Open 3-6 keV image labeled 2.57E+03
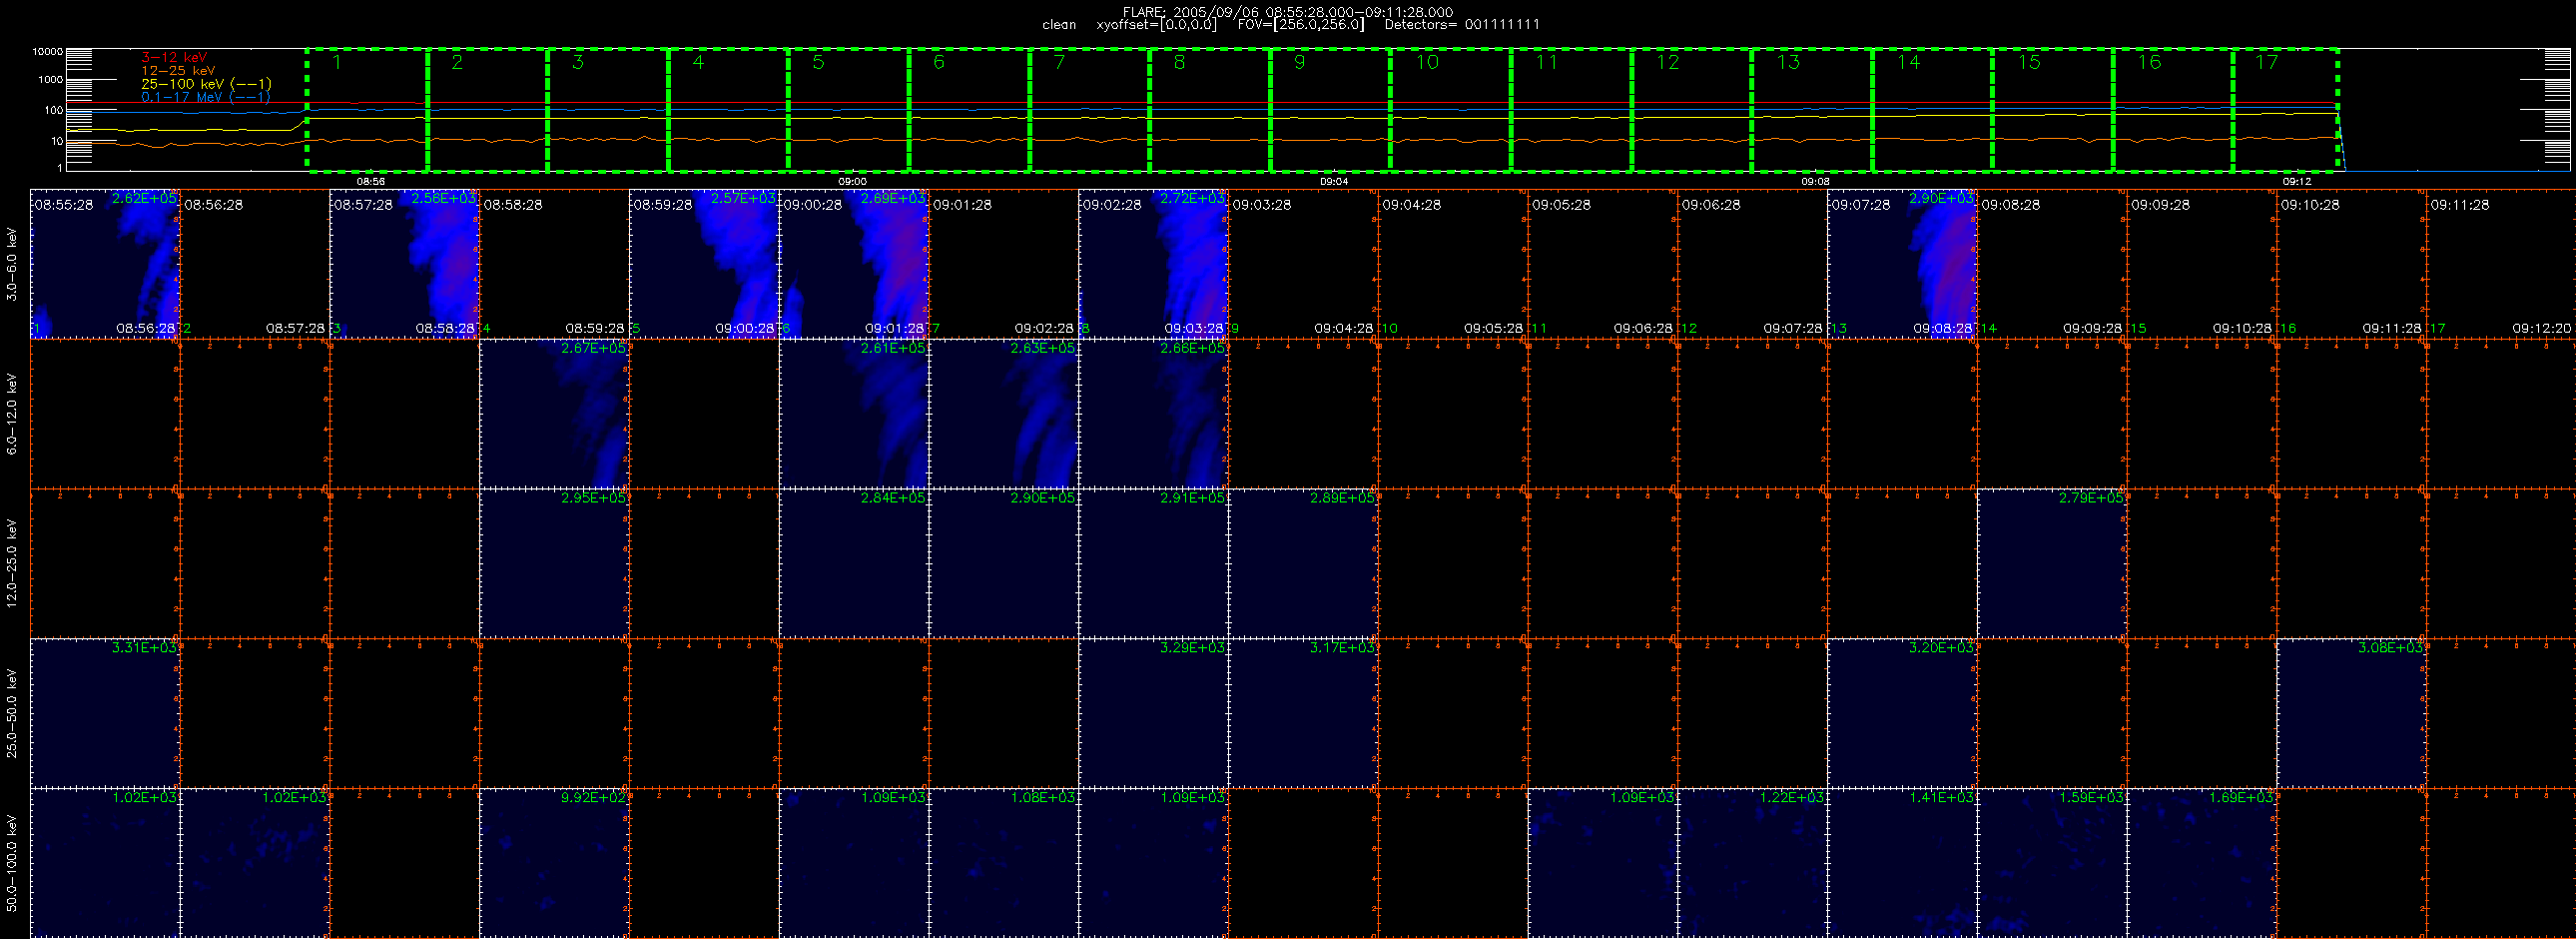 [704, 264]
